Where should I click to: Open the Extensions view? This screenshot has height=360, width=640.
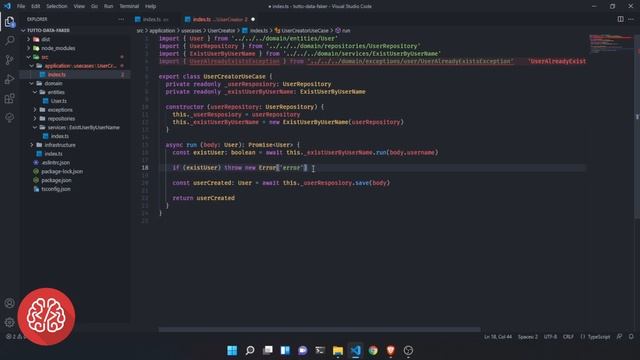point(9,98)
